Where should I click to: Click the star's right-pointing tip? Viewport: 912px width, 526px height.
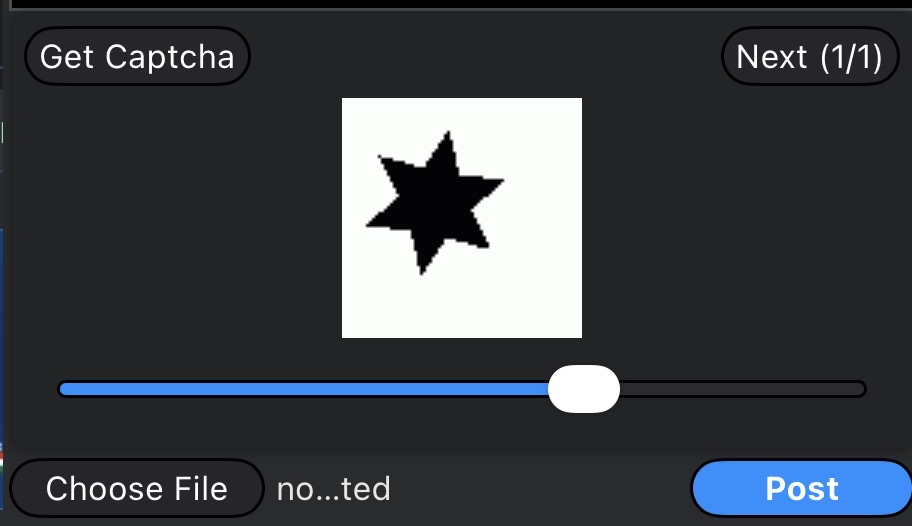click(x=500, y=182)
